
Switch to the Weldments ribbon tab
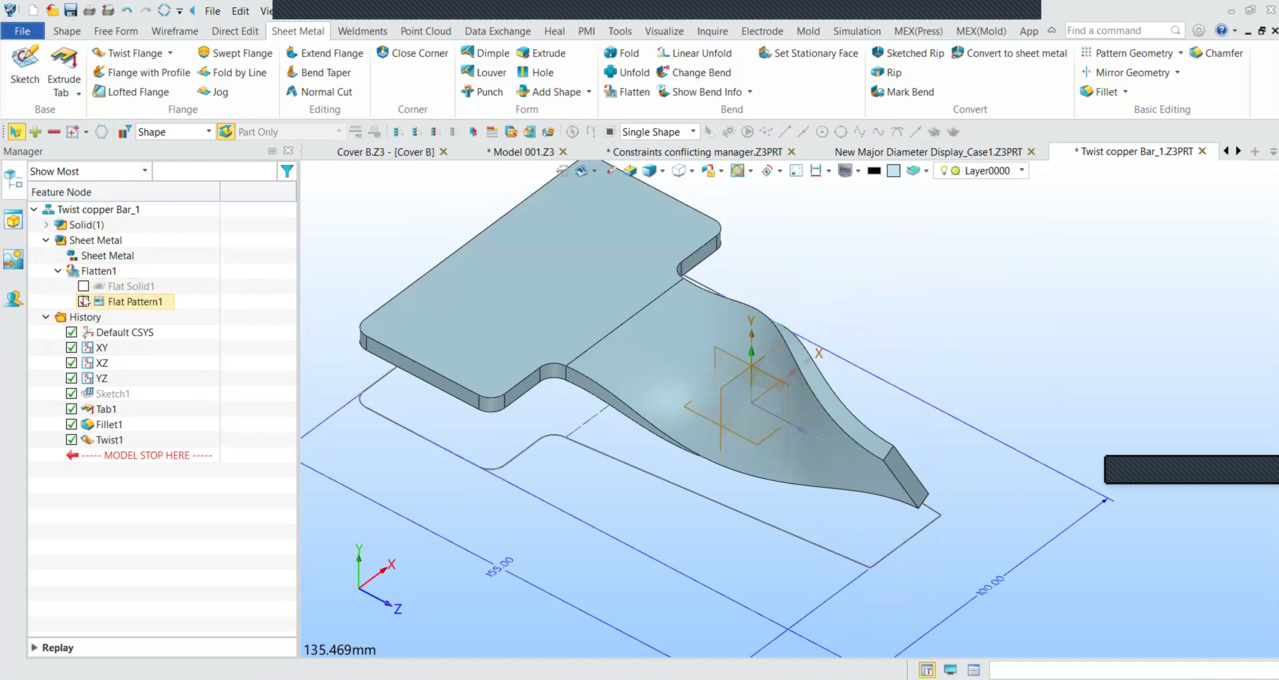(x=362, y=31)
